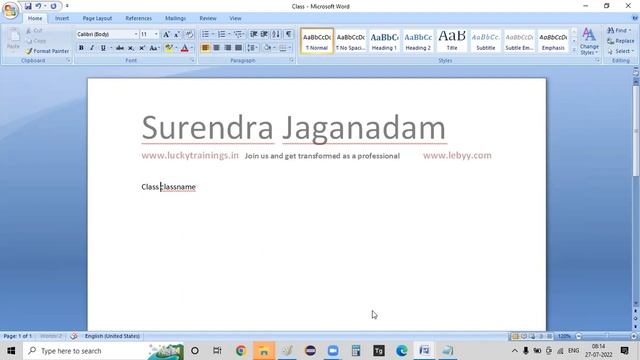Decrease paragraph indent
The height and width of the screenshot is (360, 640).
point(253,34)
